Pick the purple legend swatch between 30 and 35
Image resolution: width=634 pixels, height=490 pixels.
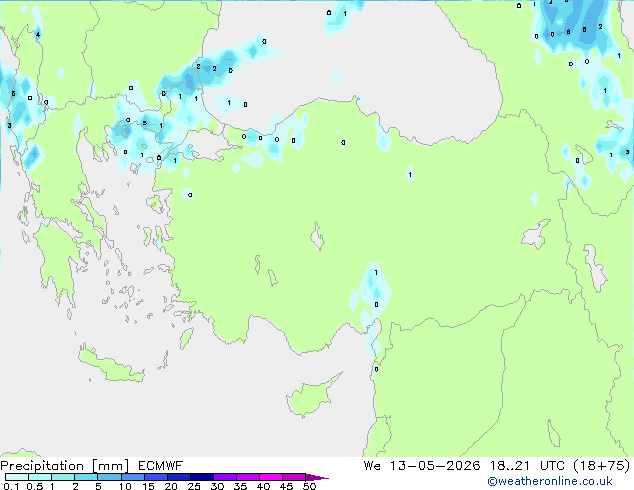[225, 477]
